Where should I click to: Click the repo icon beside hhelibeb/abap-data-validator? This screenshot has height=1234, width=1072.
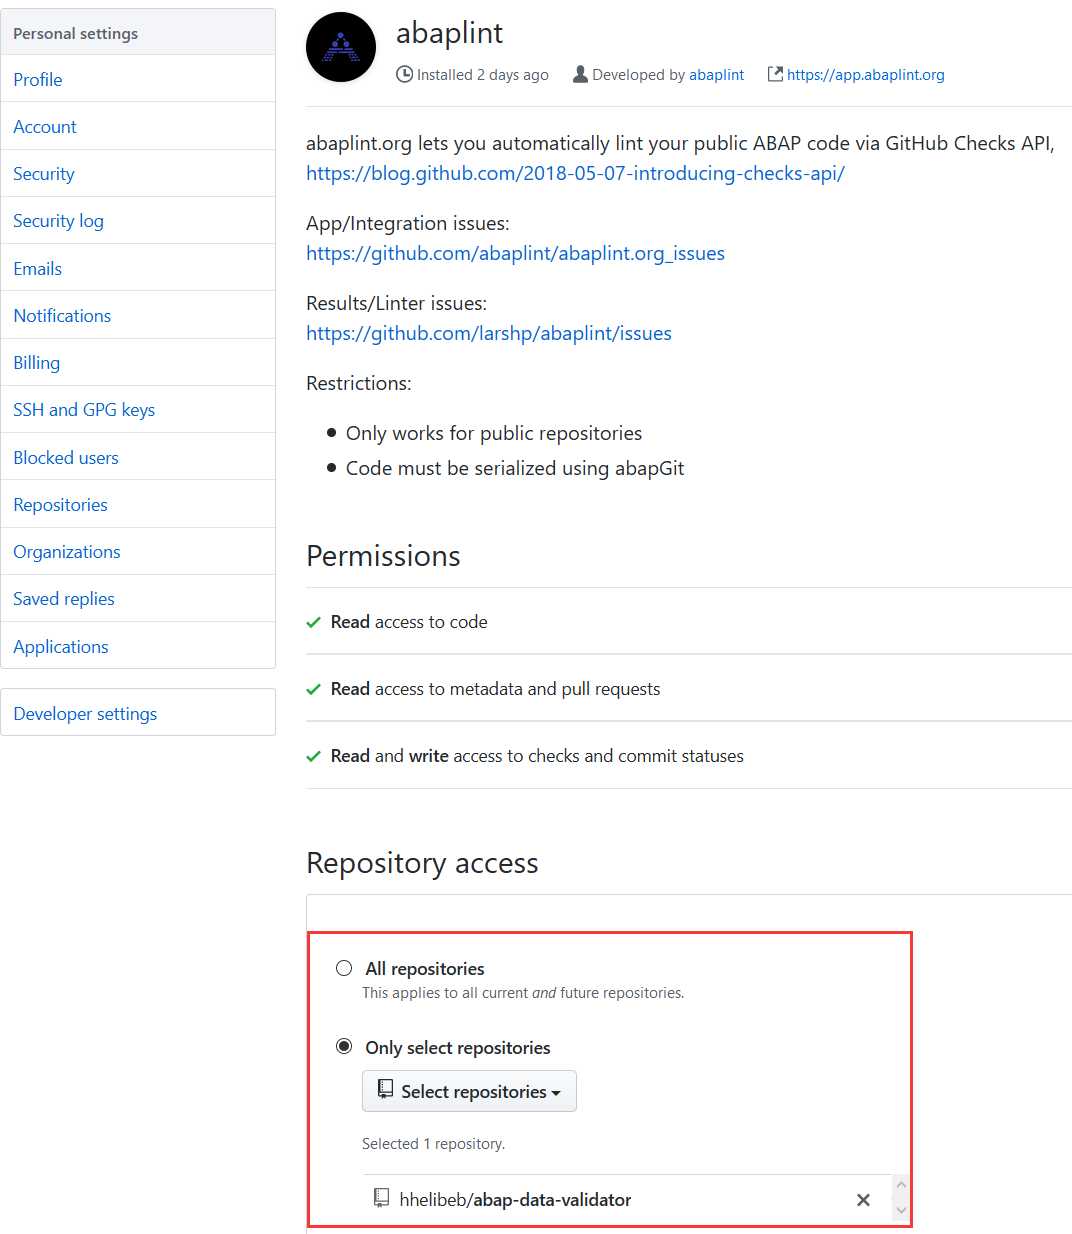(x=381, y=1198)
